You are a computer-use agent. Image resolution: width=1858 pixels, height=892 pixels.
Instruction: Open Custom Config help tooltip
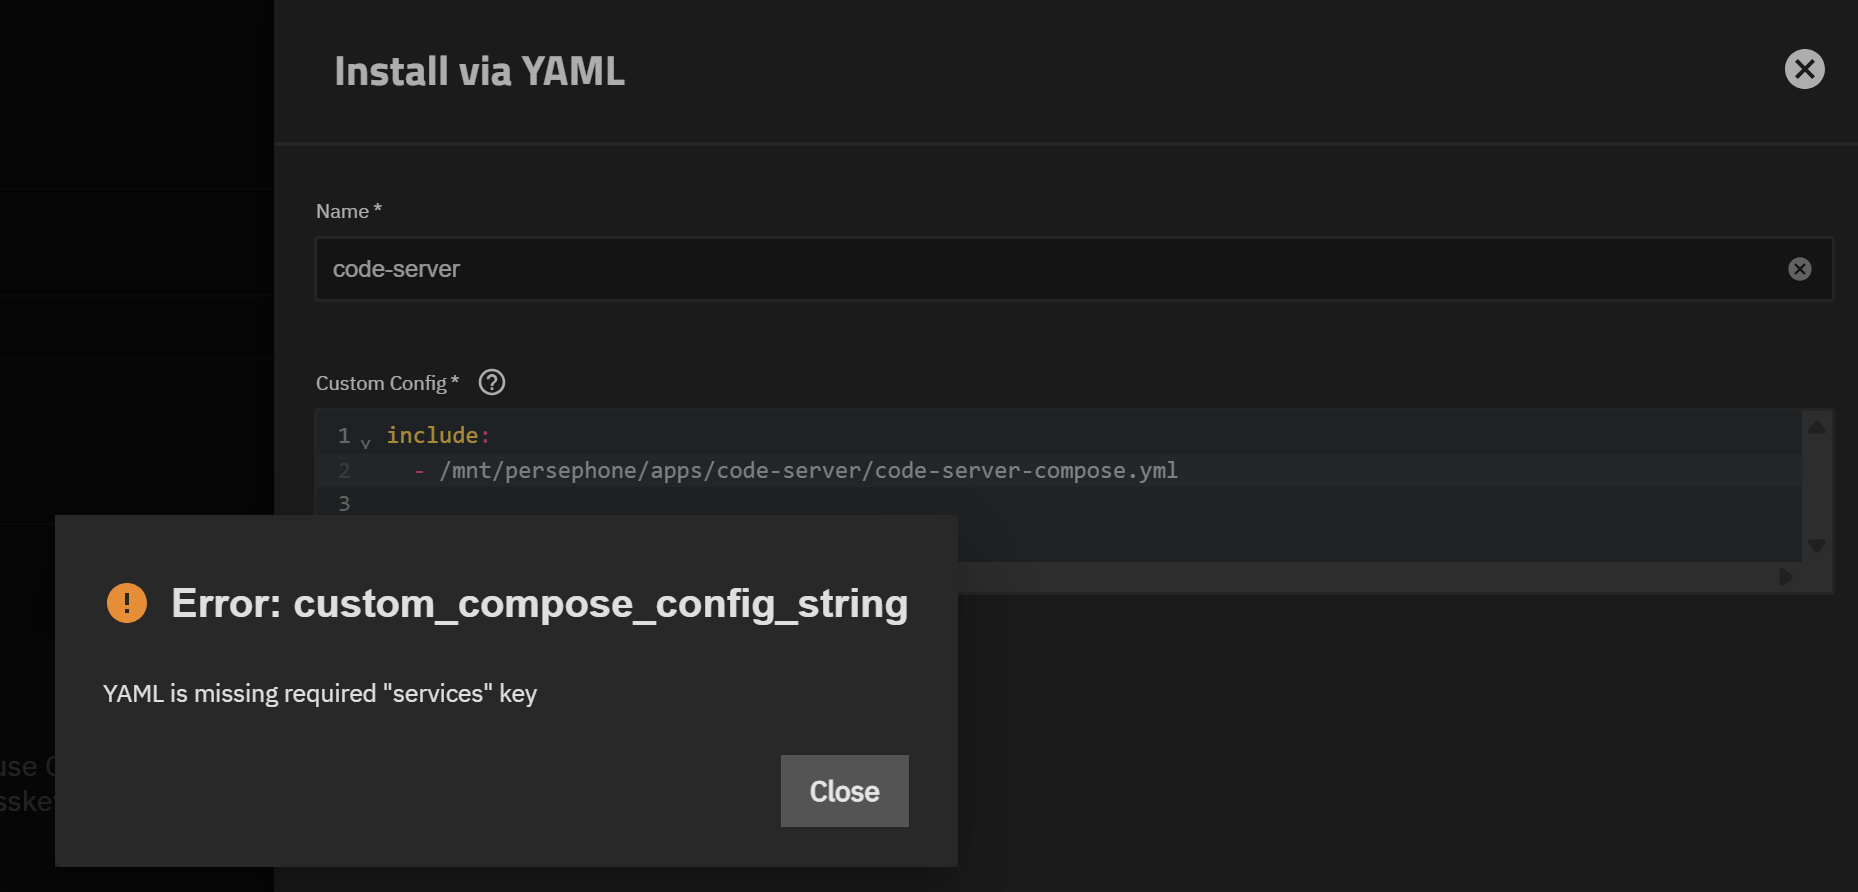(x=492, y=382)
